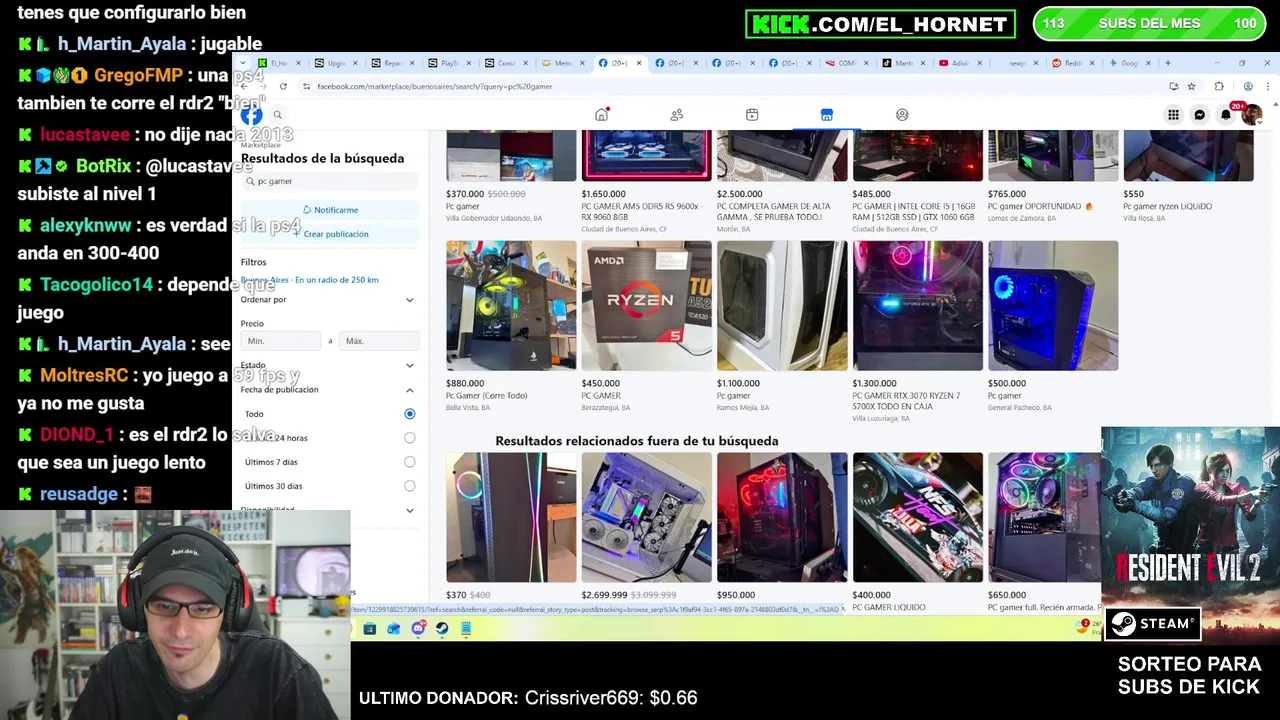This screenshot has height=720, width=1280.
Task: Click the Facebook logo
Action: pos(251,115)
